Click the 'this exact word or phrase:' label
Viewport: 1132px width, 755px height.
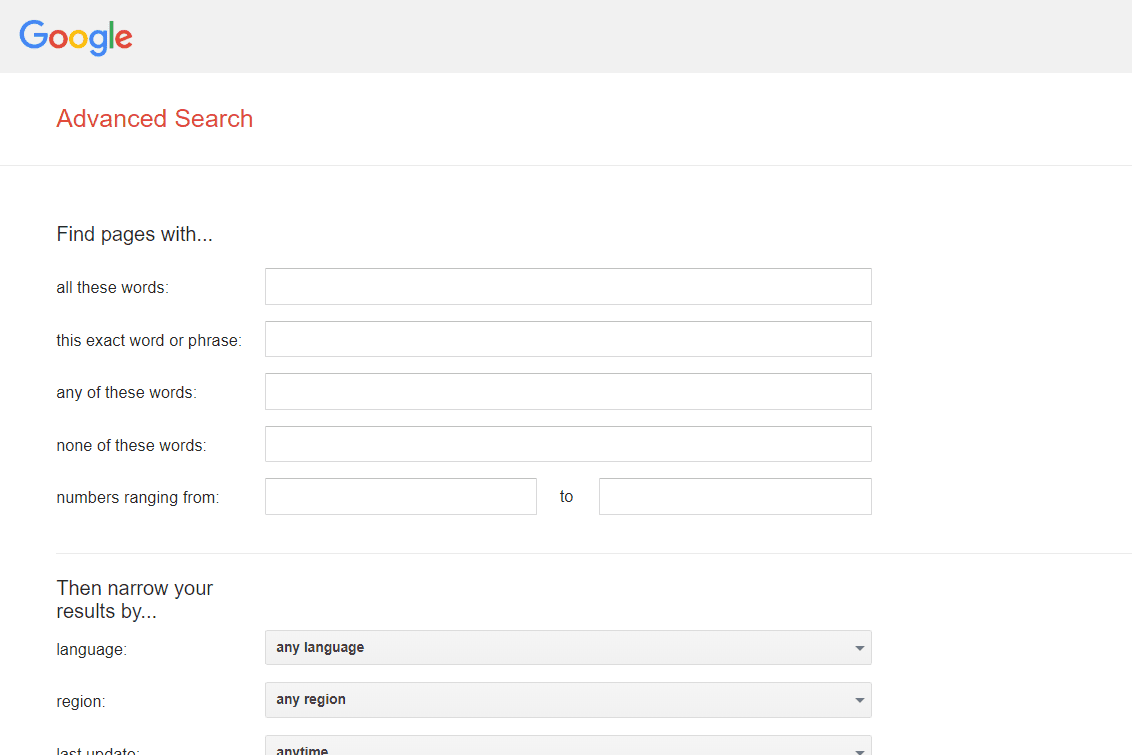point(149,341)
